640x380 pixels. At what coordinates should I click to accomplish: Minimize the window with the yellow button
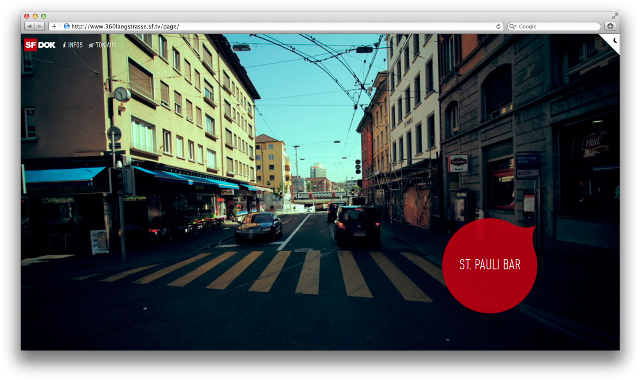[35, 16]
